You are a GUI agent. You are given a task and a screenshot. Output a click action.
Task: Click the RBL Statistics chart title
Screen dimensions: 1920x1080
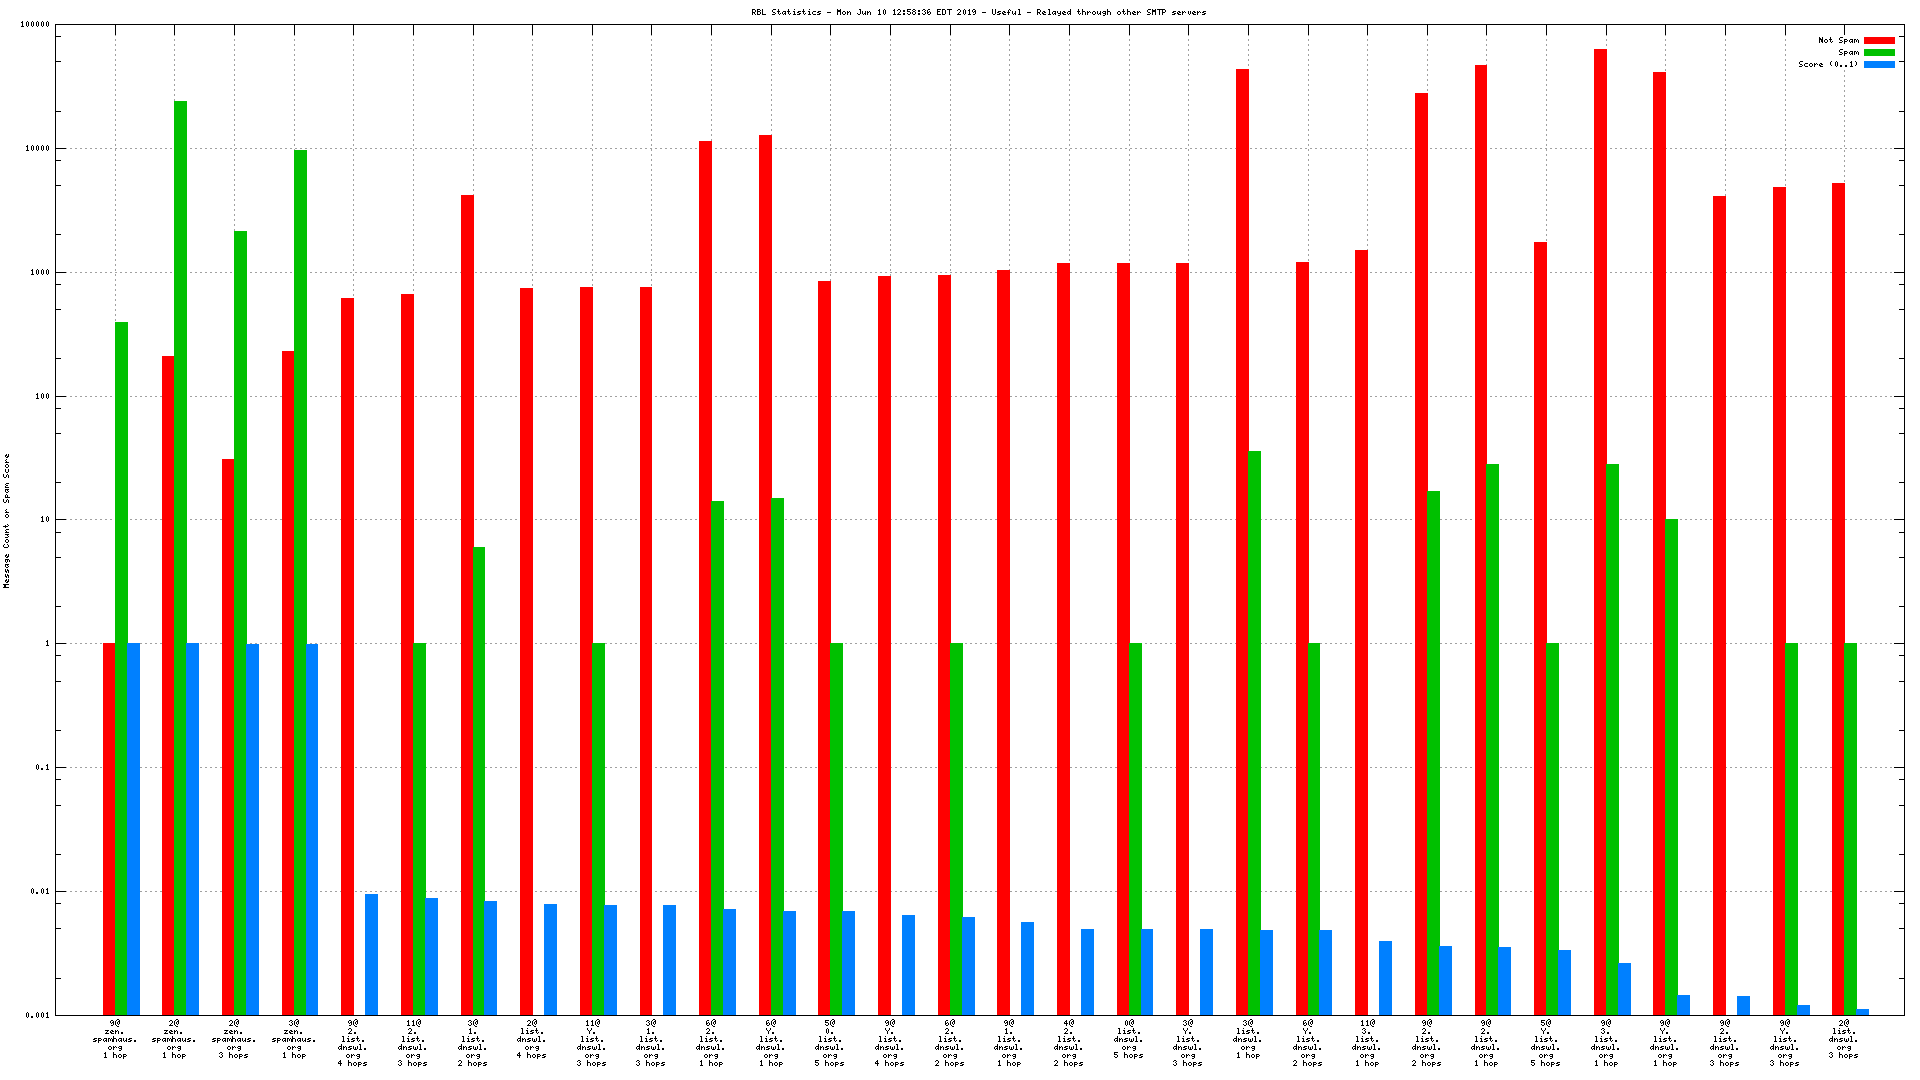pos(978,13)
